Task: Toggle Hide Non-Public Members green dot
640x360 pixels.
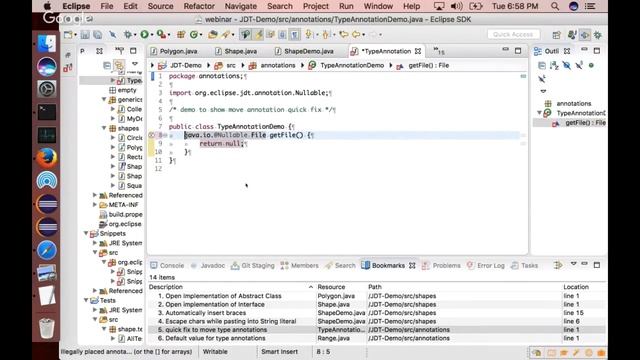Action: pyautogui.click(x=591, y=65)
